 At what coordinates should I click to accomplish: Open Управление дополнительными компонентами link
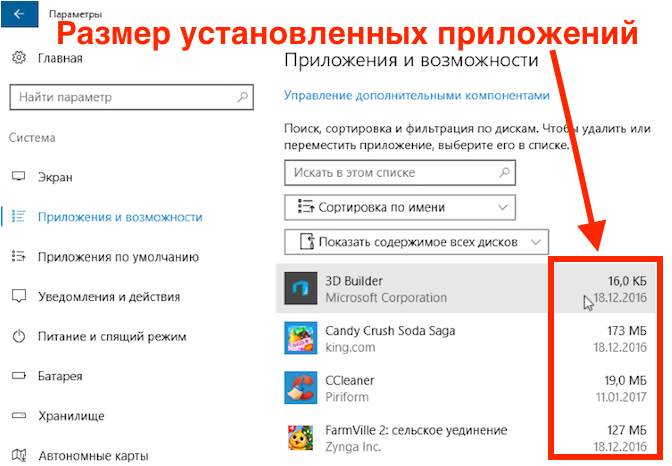click(x=417, y=95)
